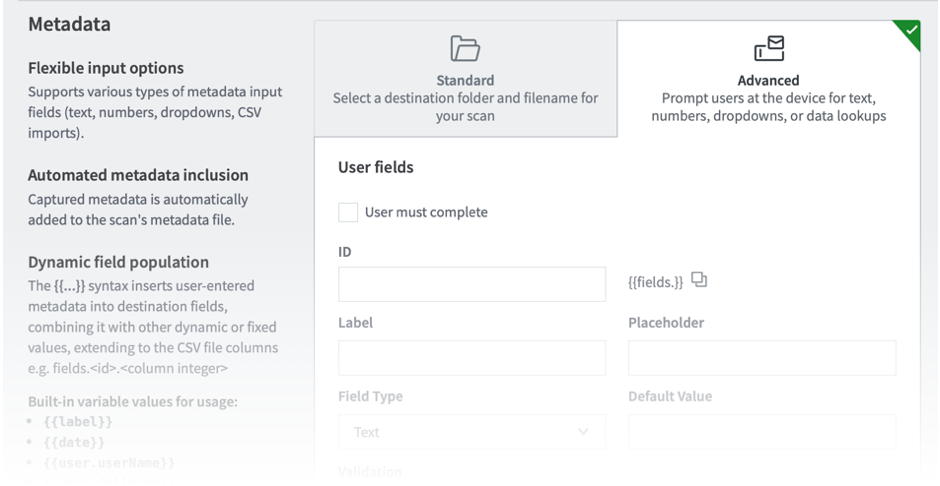Click the Metadata heading

(69, 24)
